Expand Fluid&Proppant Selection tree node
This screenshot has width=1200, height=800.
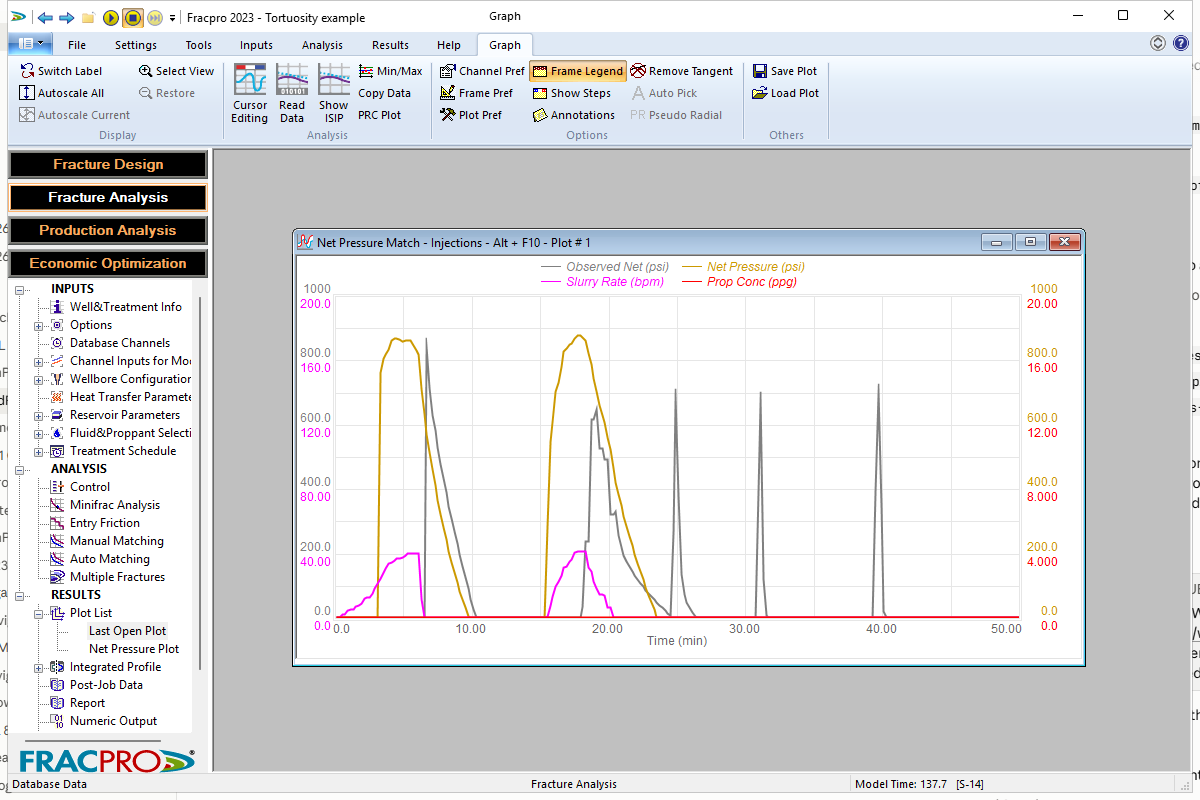(39, 433)
